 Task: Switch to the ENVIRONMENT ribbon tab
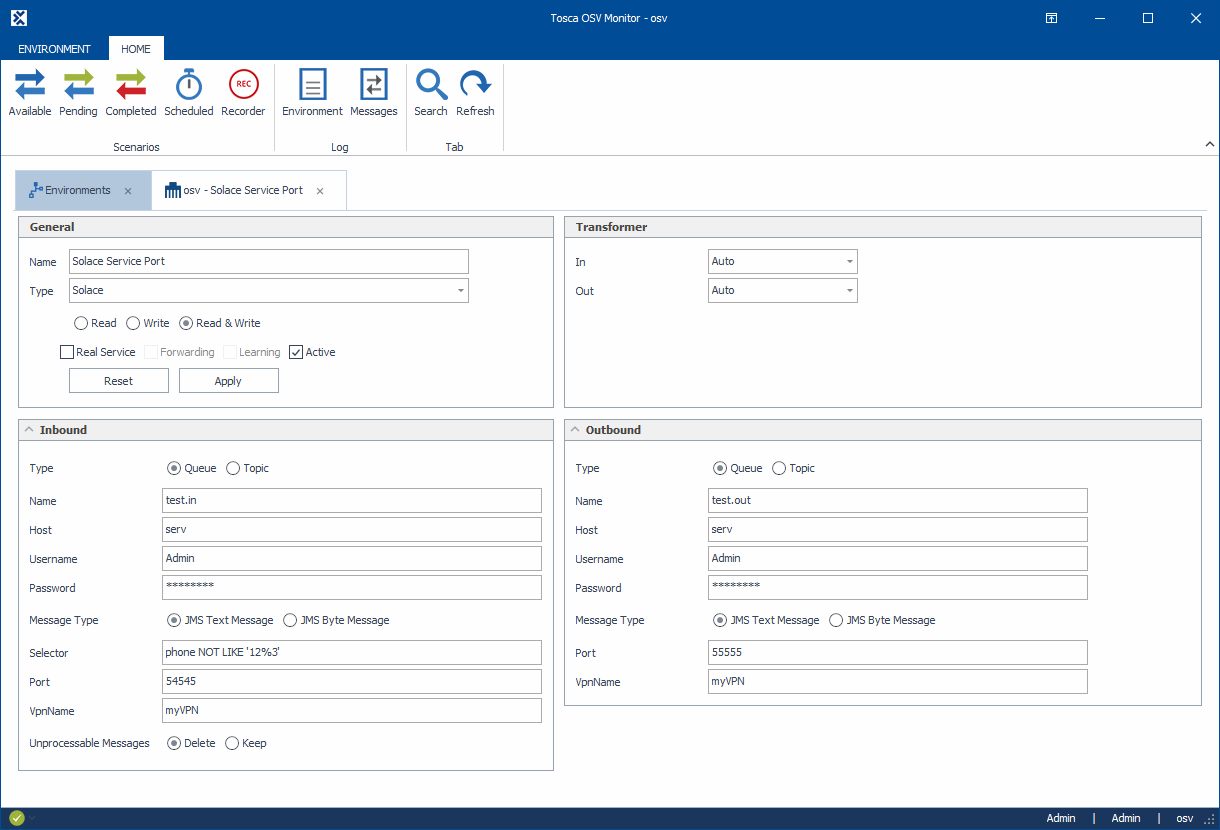click(54, 49)
